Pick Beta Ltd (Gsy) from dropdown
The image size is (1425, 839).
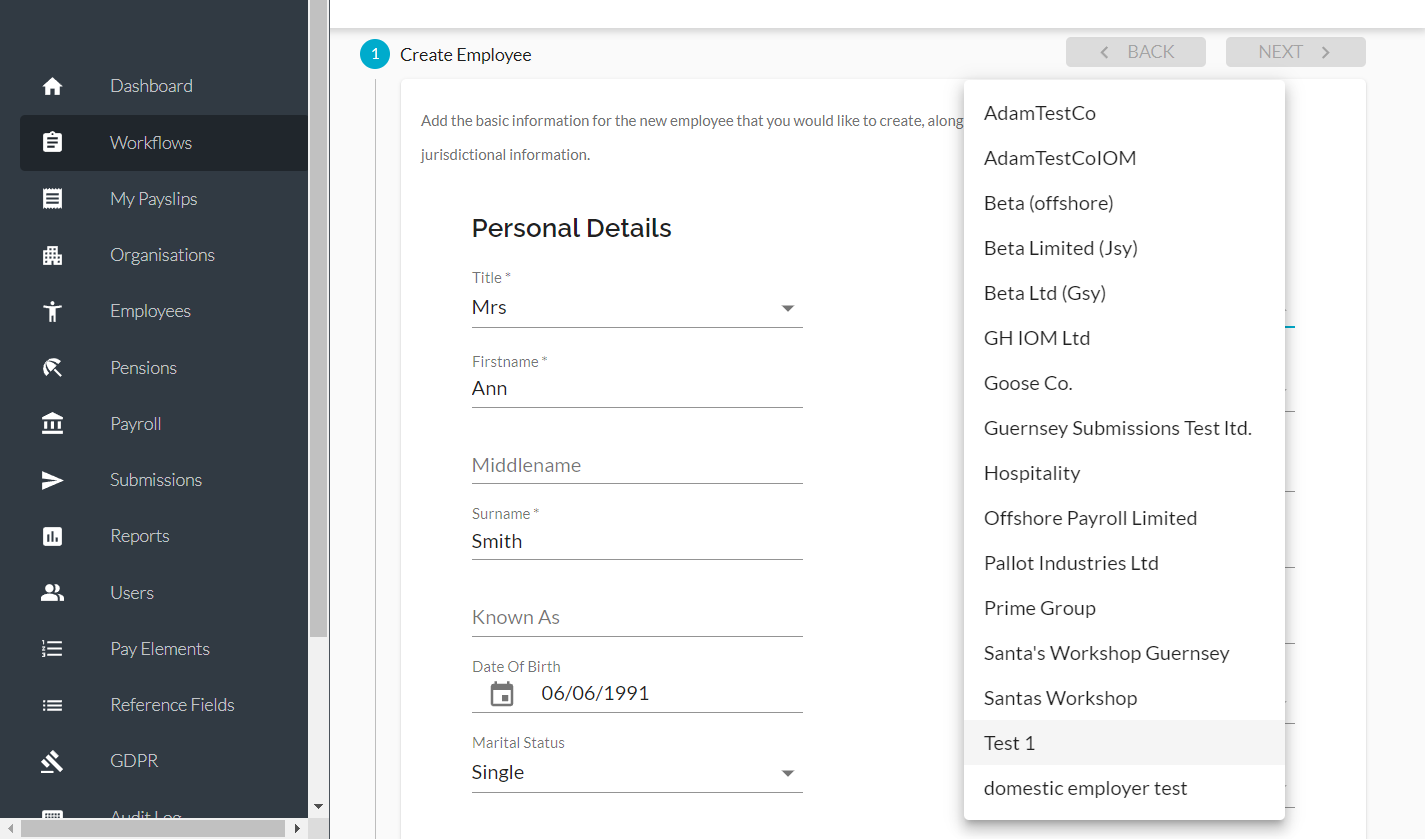coord(1124,293)
